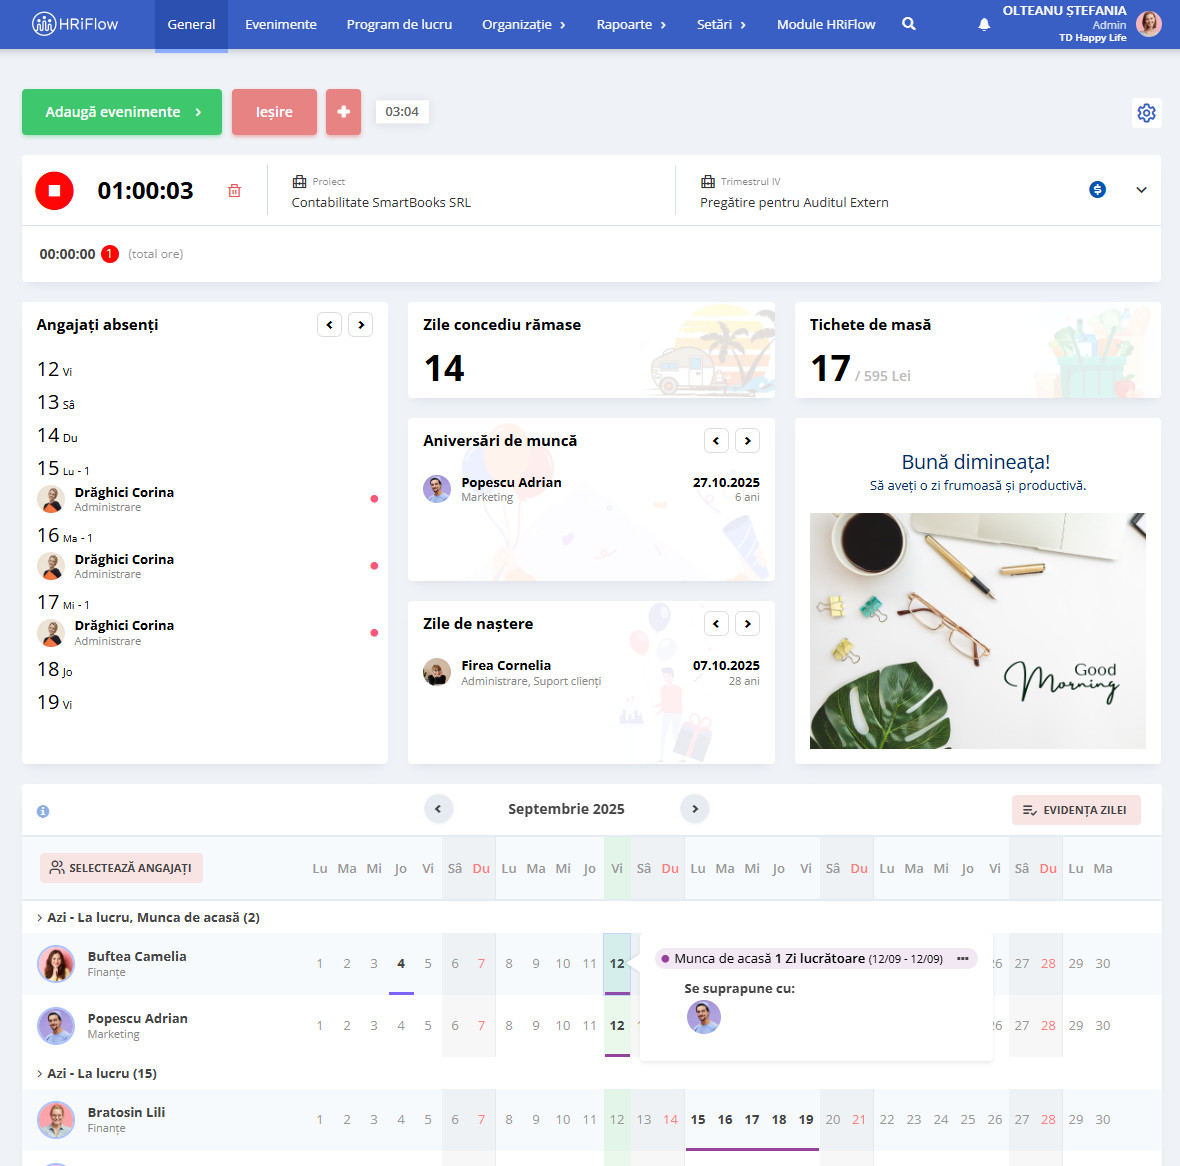1180x1166 pixels.
Task: Open the Rapoarte dropdown menu
Action: point(630,24)
